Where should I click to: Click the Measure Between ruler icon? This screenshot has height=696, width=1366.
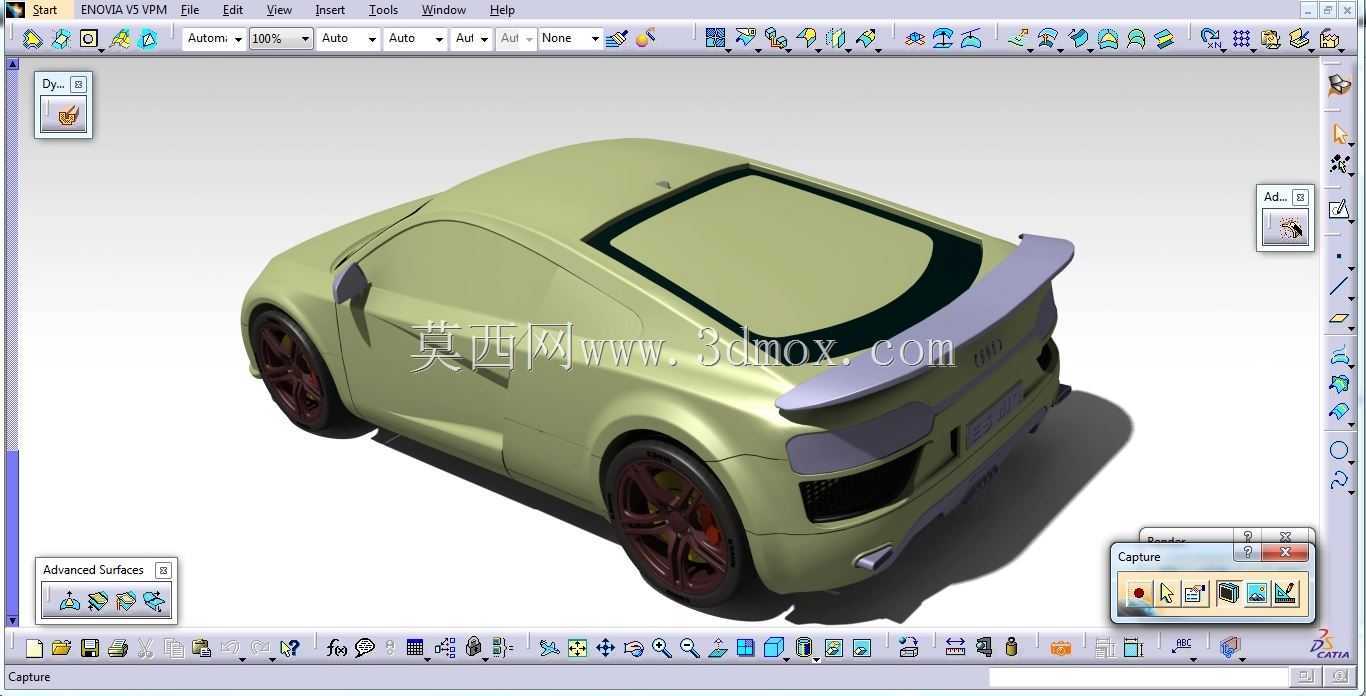[955, 648]
